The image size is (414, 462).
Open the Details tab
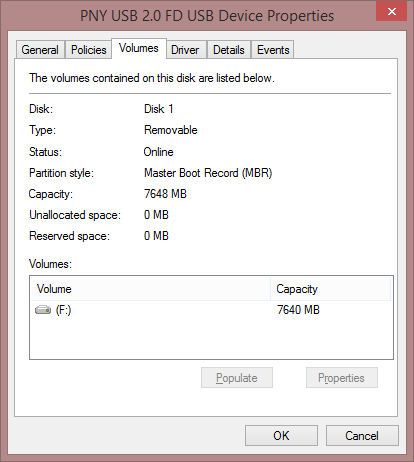click(229, 50)
